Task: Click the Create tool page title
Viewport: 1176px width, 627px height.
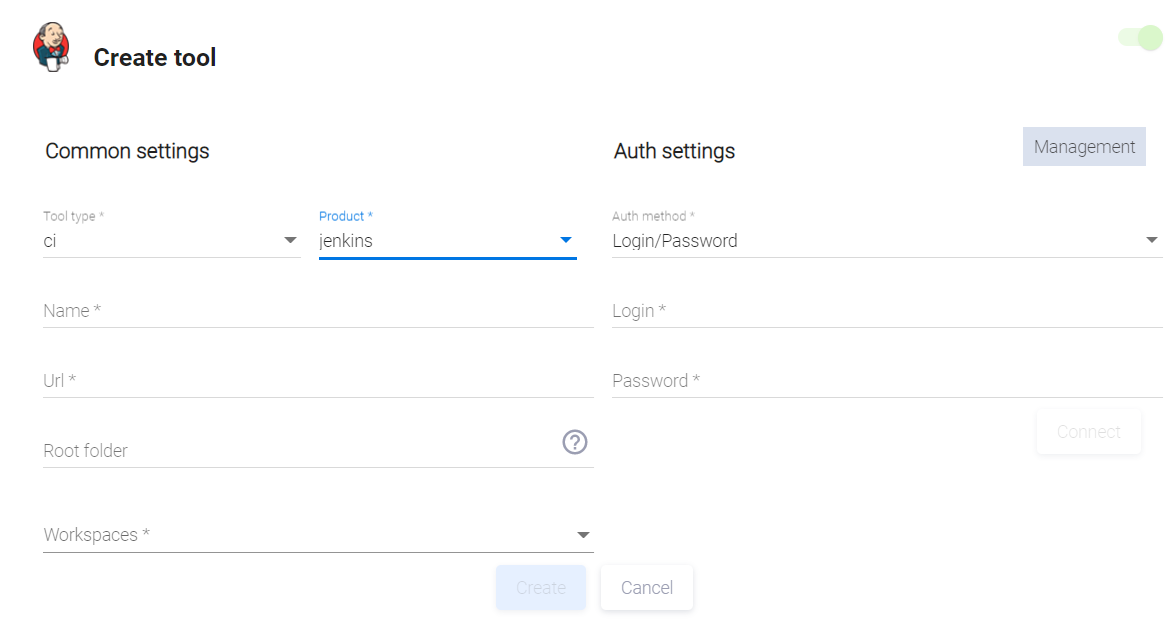Action: tap(155, 58)
